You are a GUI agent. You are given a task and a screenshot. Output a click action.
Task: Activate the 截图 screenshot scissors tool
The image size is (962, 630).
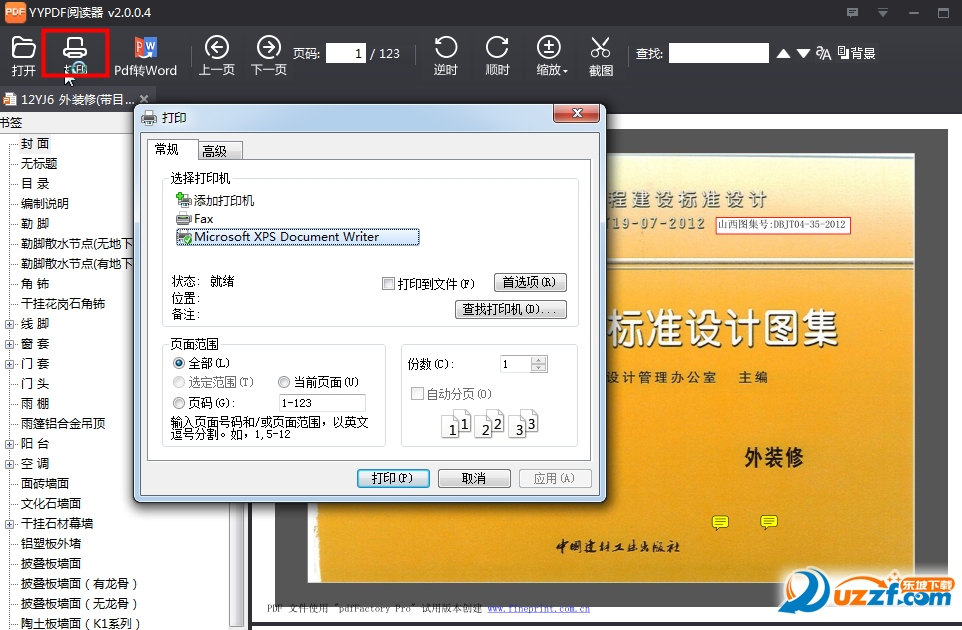pos(601,56)
